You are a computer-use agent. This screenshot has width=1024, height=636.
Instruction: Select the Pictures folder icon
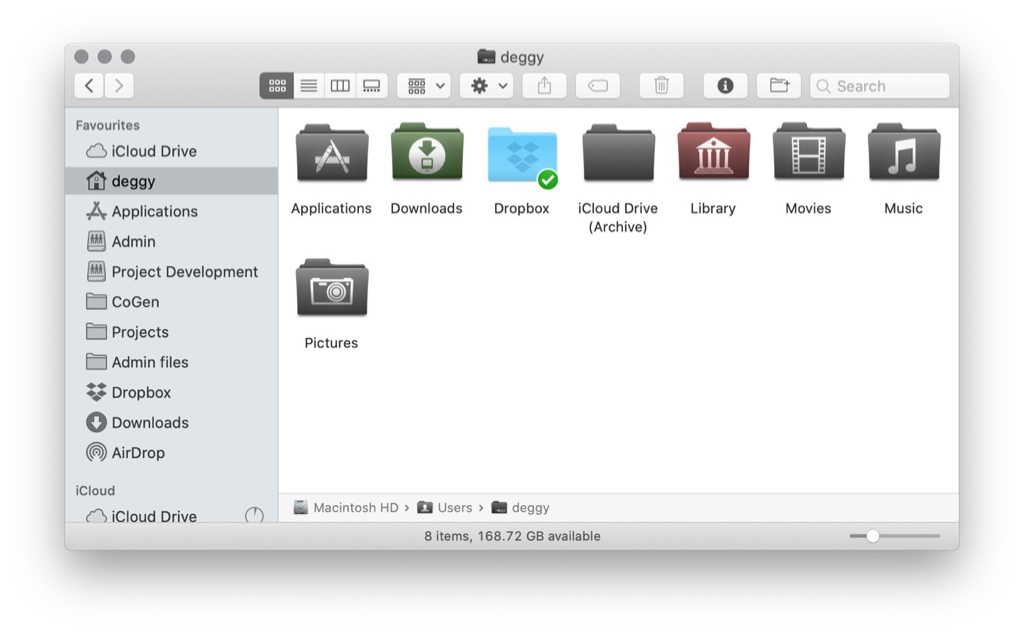tap(332, 288)
